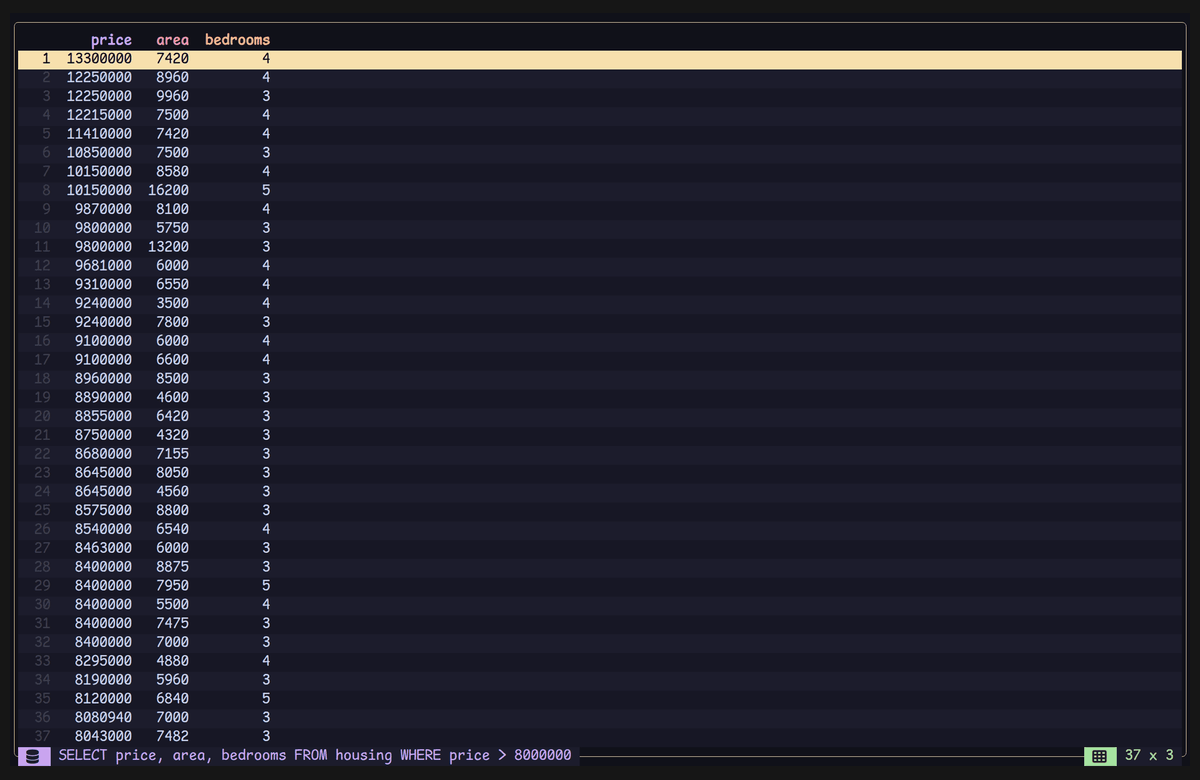Select area cell 7475

[x=173, y=623]
